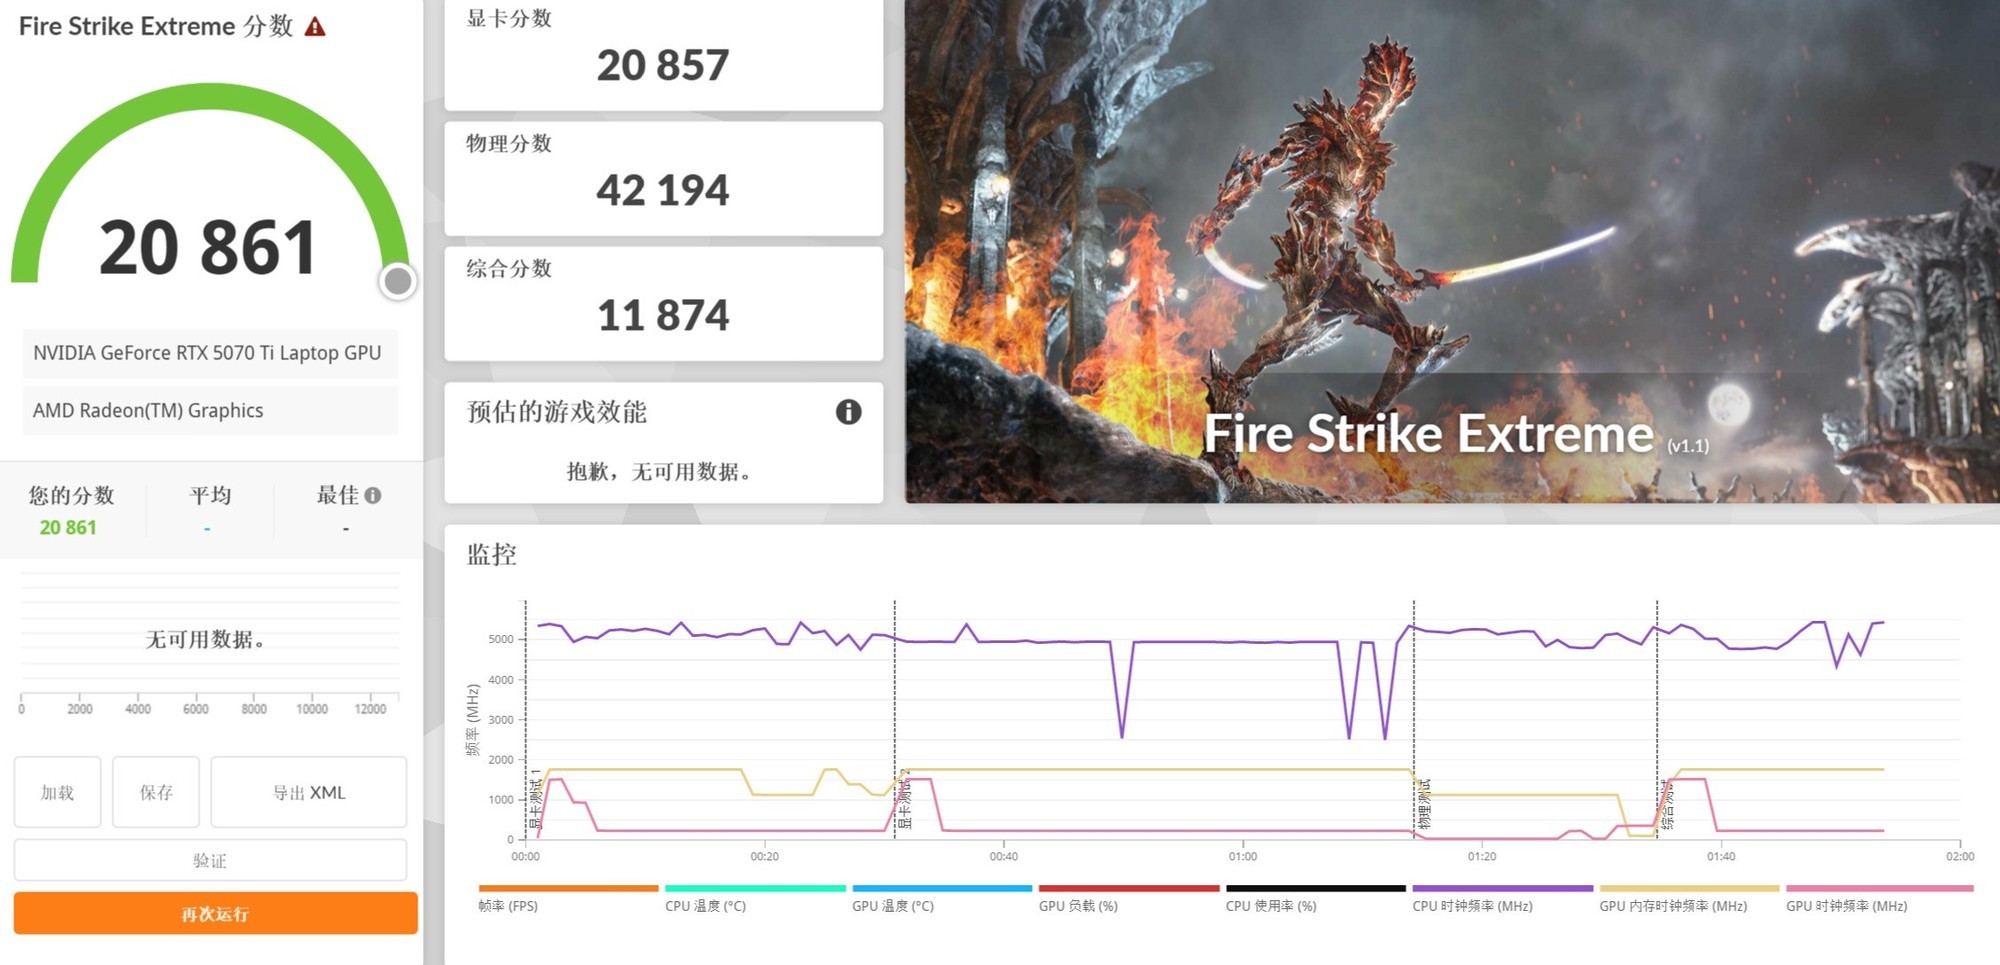
Task: Toggle GPU 温度 (°C) series visibility
Action: pos(892,906)
